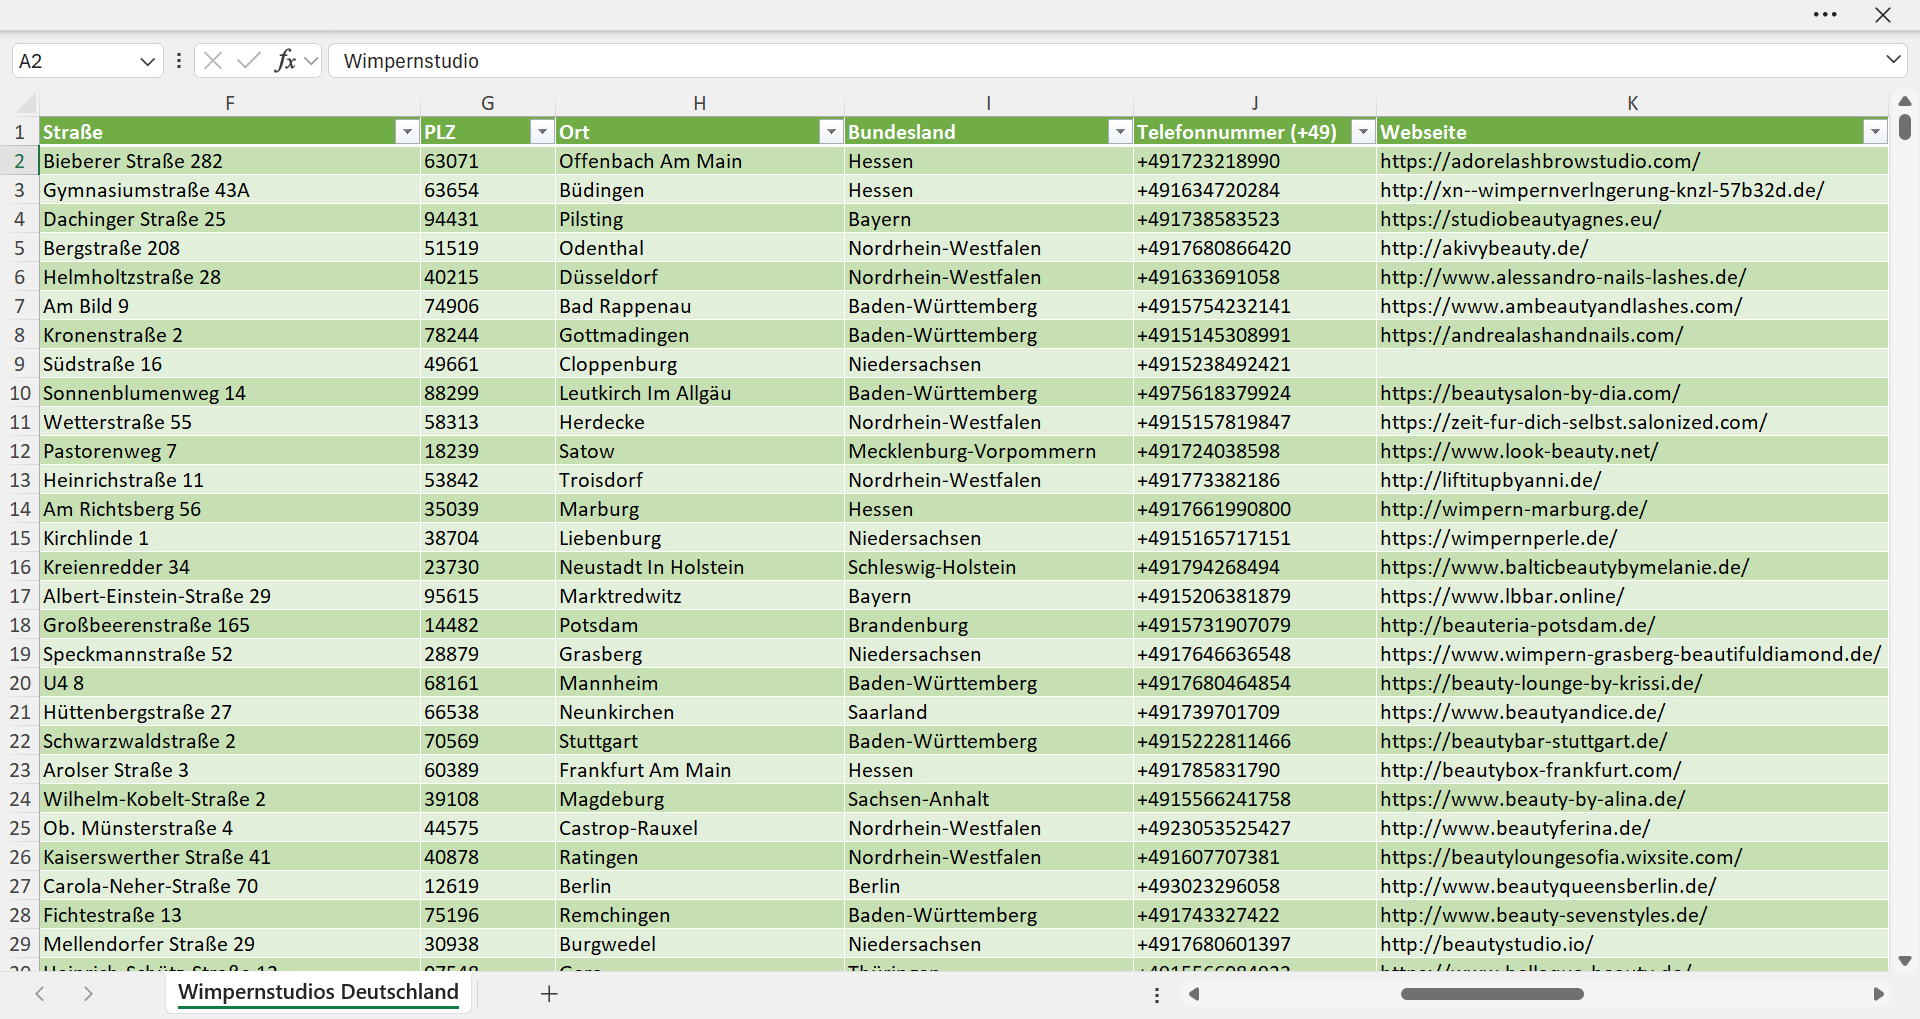Open the Webseite column filter dropdown
The width and height of the screenshot is (1920, 1019).
click(x=1874, y=132)
